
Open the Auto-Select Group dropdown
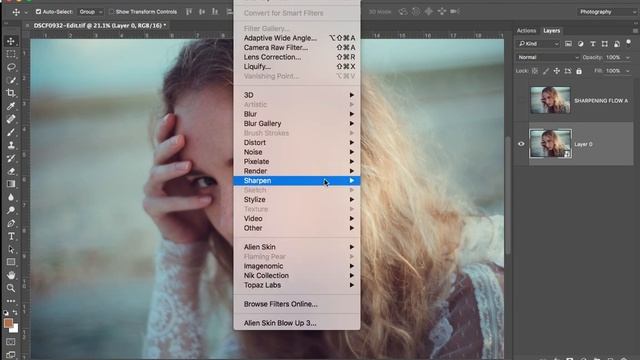coord(91,12)
